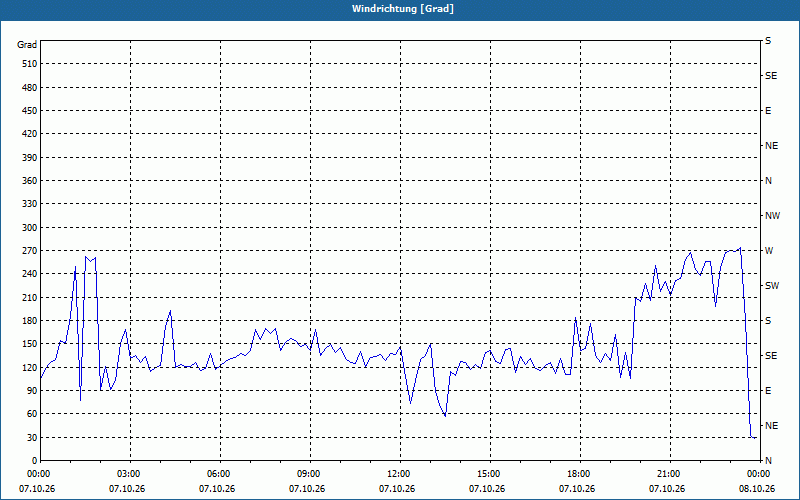
Task: Click the 12:00 time label on x-axis
Action: coord(400,474)
